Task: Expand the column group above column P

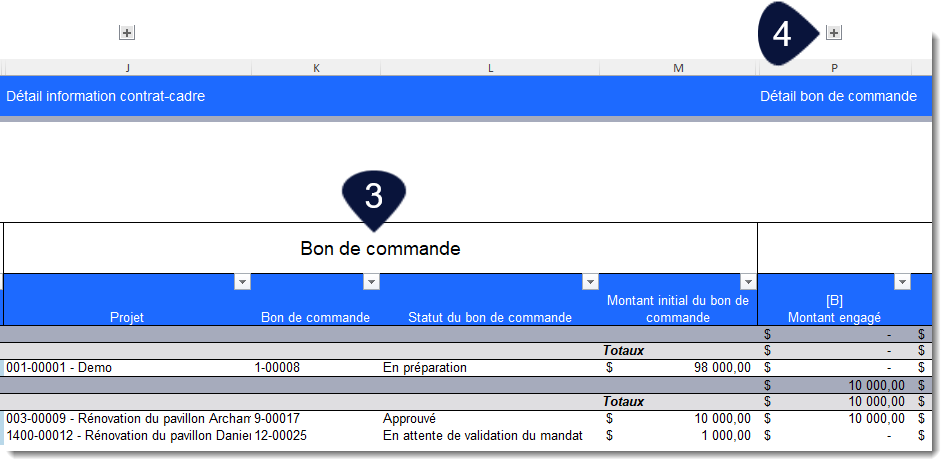Action: pyautogui.click(x=833, y=33)
